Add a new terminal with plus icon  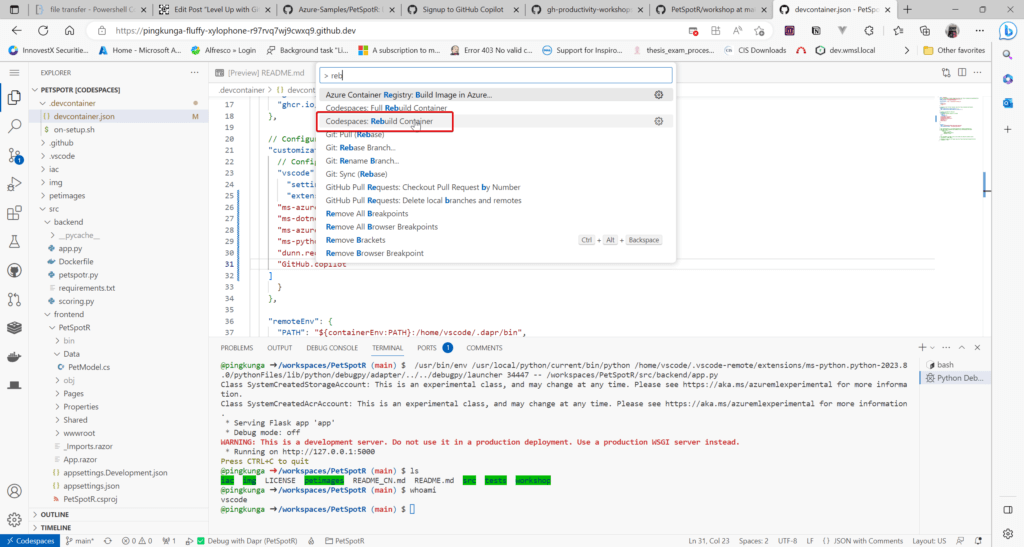(921, 347)
